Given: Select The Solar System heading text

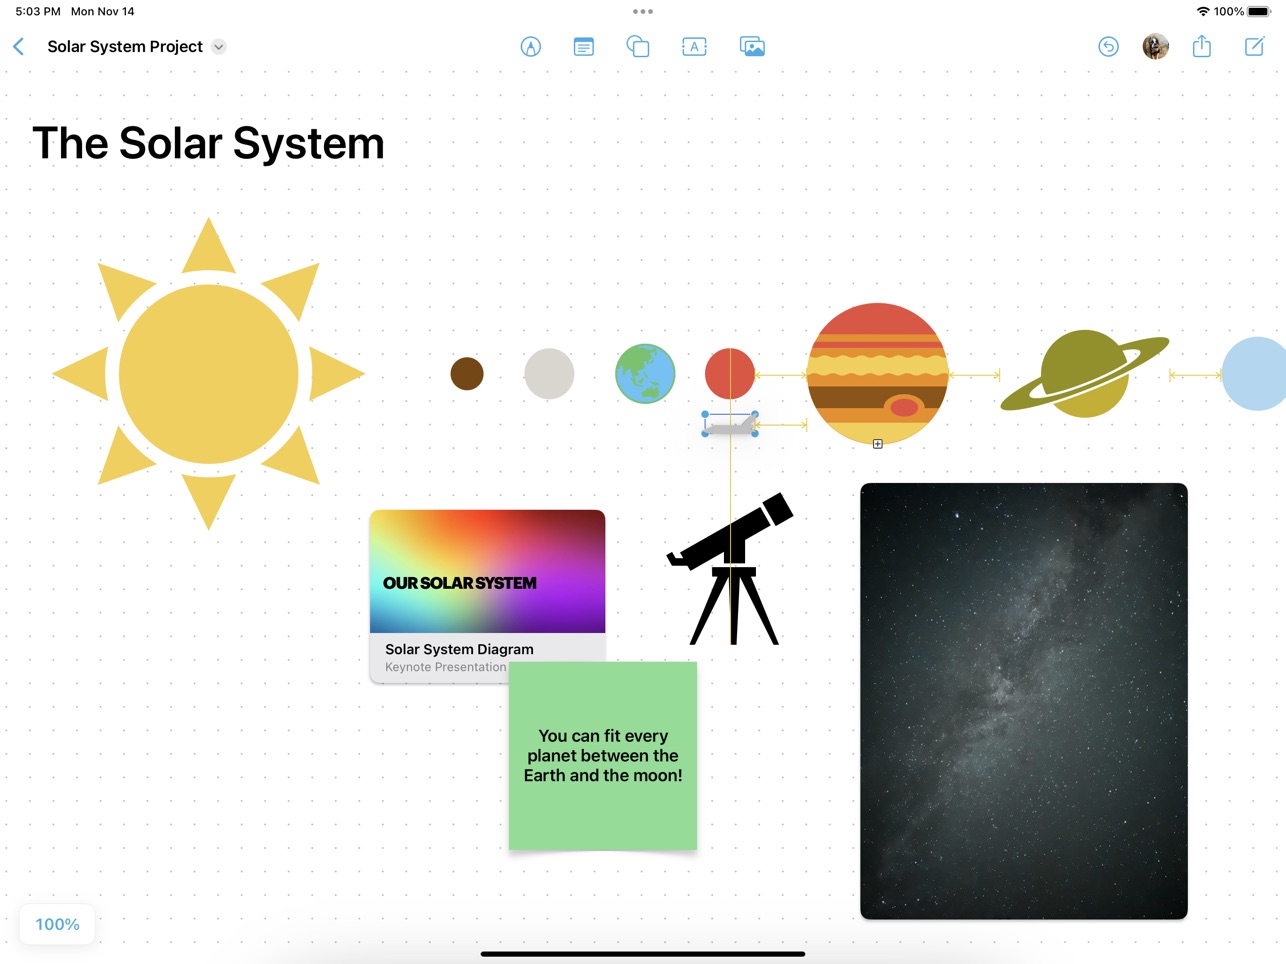Looking at the screenshot, I should [208, 143].
